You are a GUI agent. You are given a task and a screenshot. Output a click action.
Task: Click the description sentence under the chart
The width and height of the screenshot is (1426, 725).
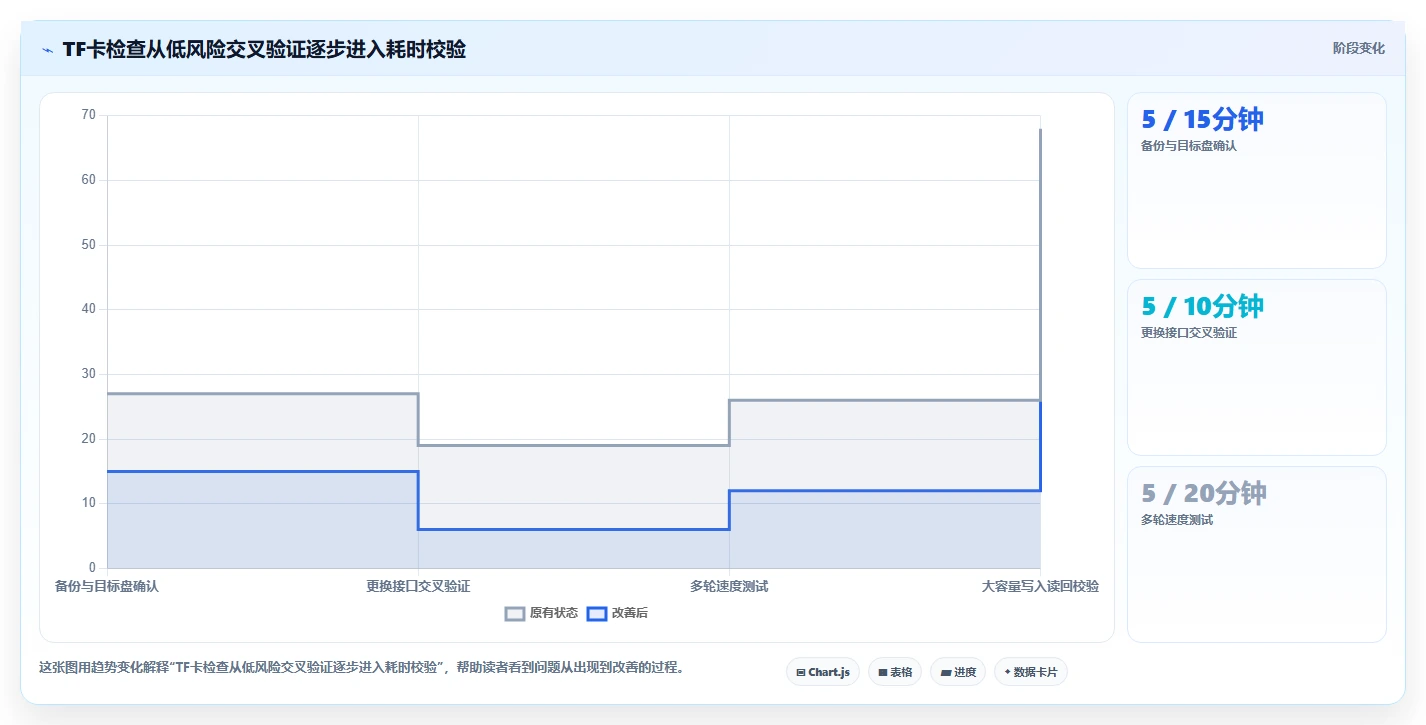tap(362, 668)
